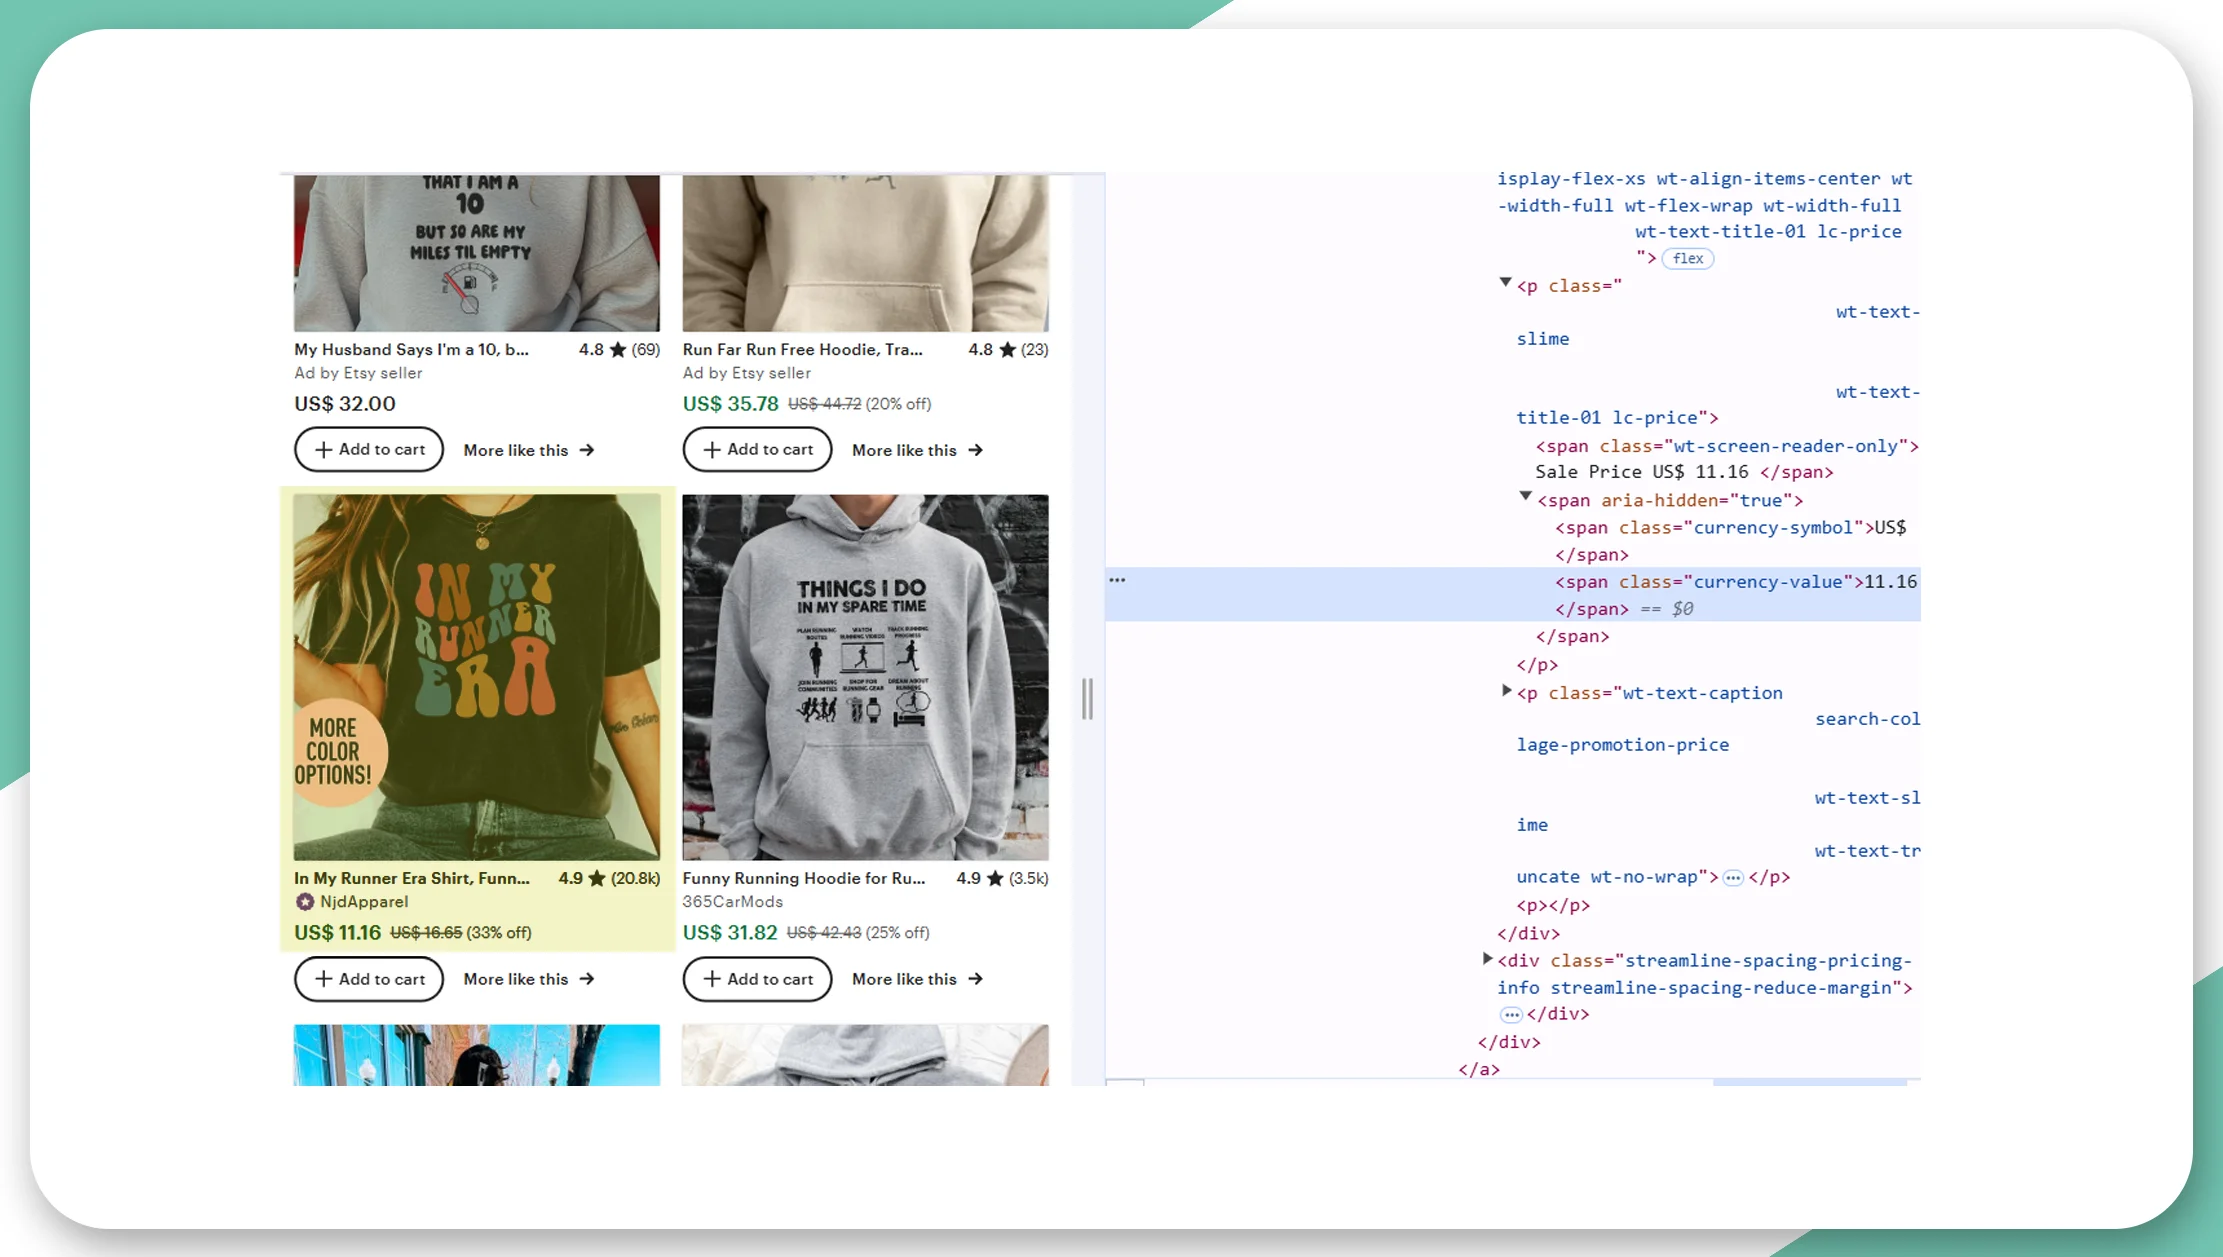
Task: Click the closing anchor tag icon
Action: (x=1478, y=1068)
